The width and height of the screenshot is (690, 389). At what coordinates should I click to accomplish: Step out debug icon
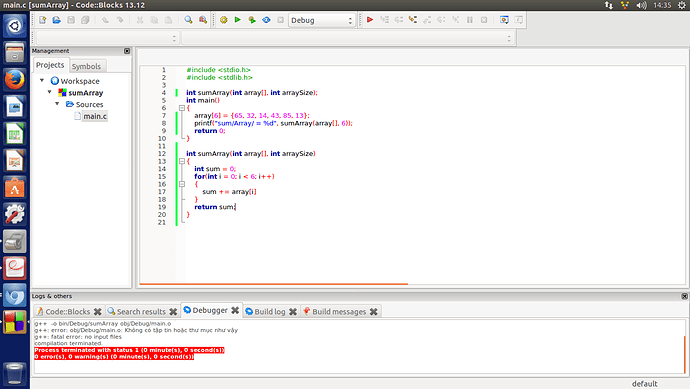pos(427,20)
